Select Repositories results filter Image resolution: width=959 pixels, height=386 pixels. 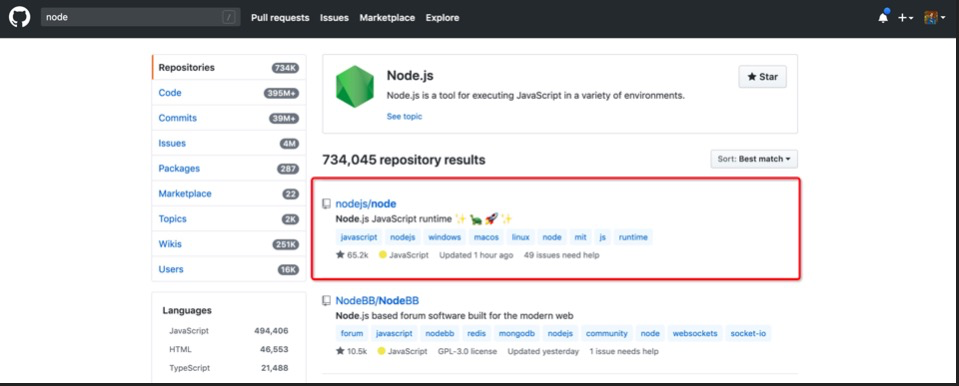coord(229,67)
